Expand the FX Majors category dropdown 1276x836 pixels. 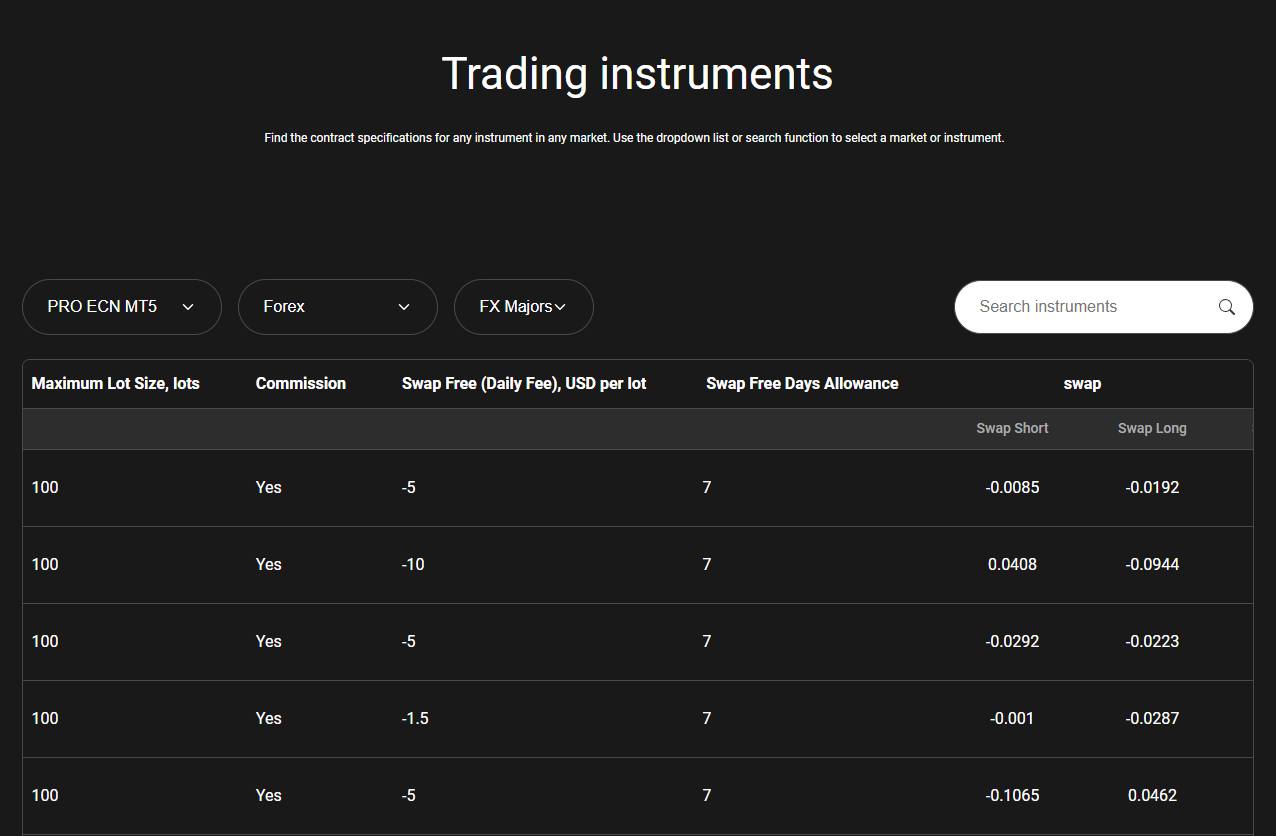(x=524, y=307)
